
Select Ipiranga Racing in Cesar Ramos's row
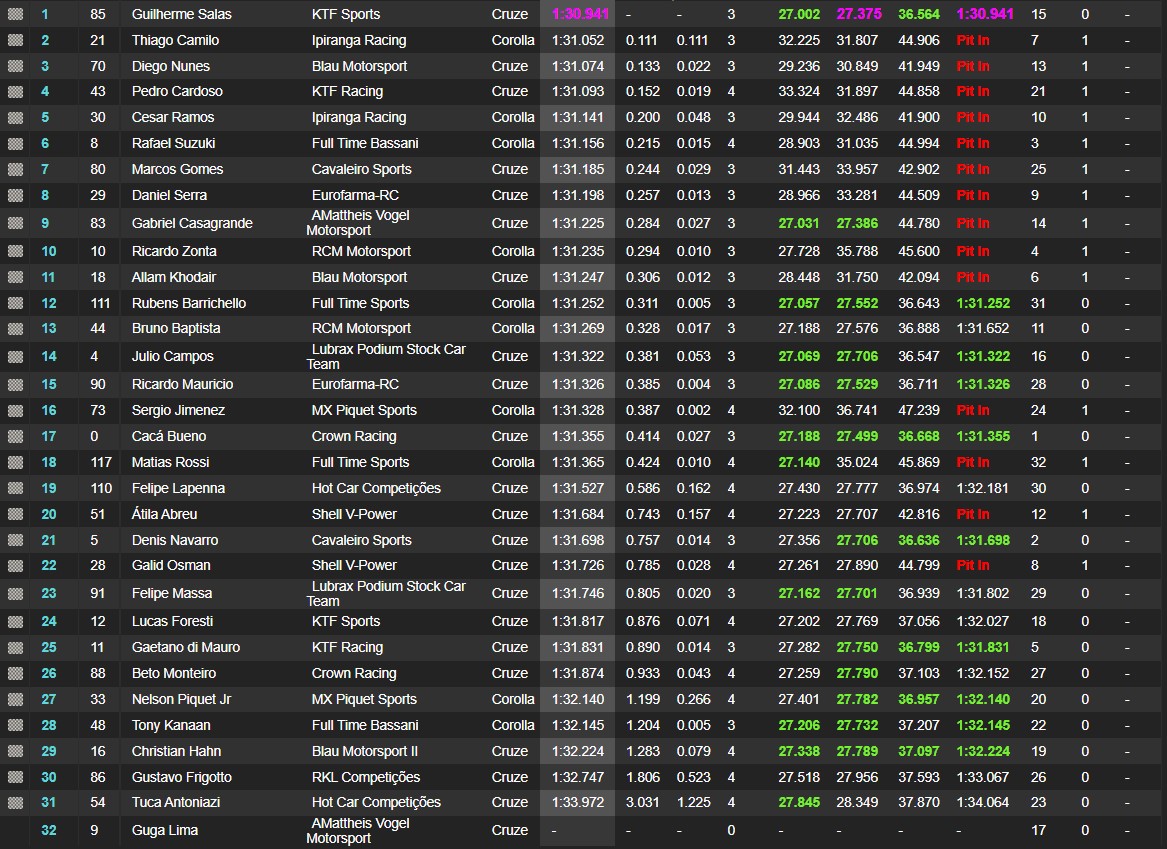[x=359, y=118]
